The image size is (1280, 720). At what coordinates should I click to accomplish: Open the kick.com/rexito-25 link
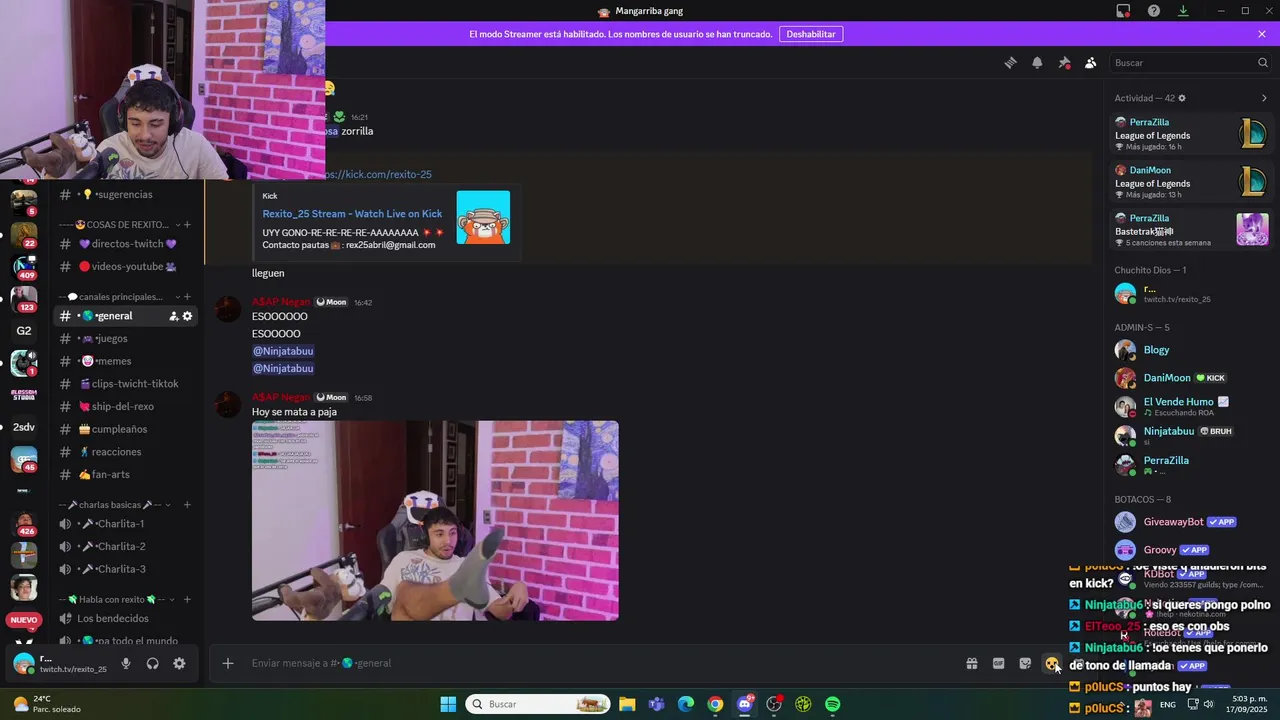click(379, 174)
